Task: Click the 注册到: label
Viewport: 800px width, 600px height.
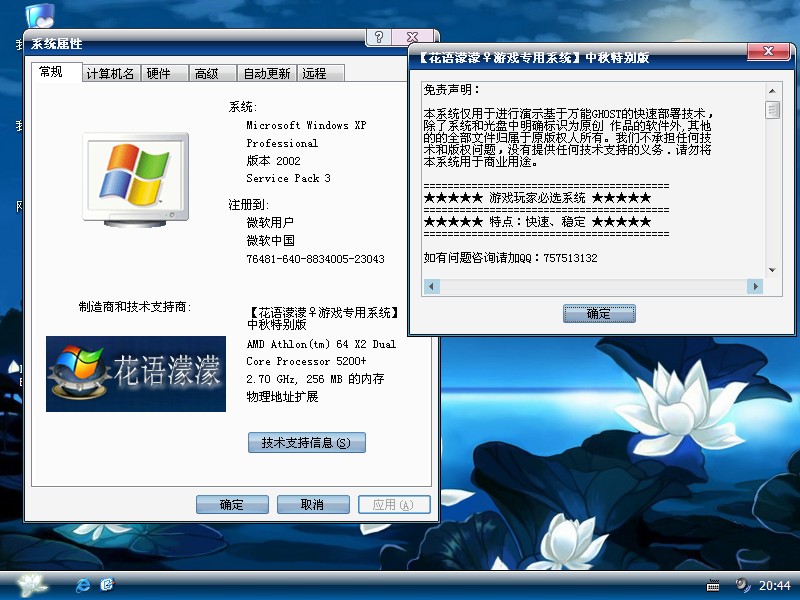Action: [x=248, y=205]
